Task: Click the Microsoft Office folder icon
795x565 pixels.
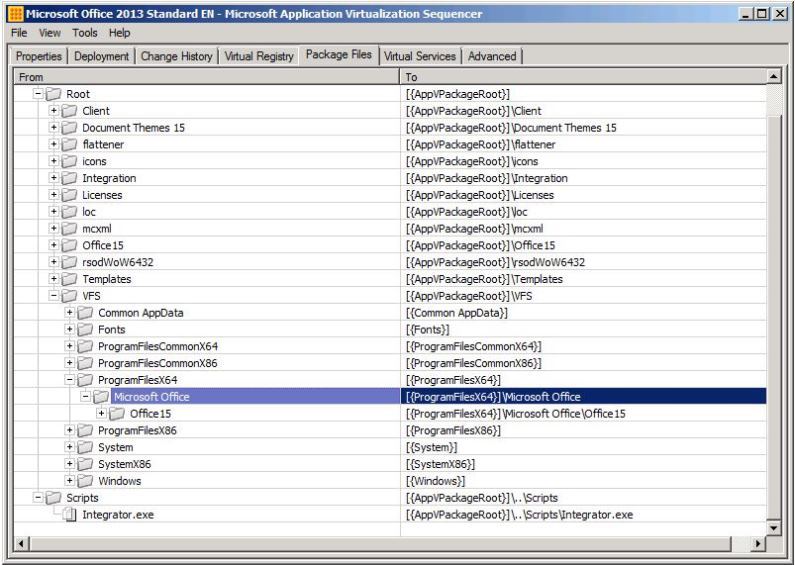Action: 101,397
